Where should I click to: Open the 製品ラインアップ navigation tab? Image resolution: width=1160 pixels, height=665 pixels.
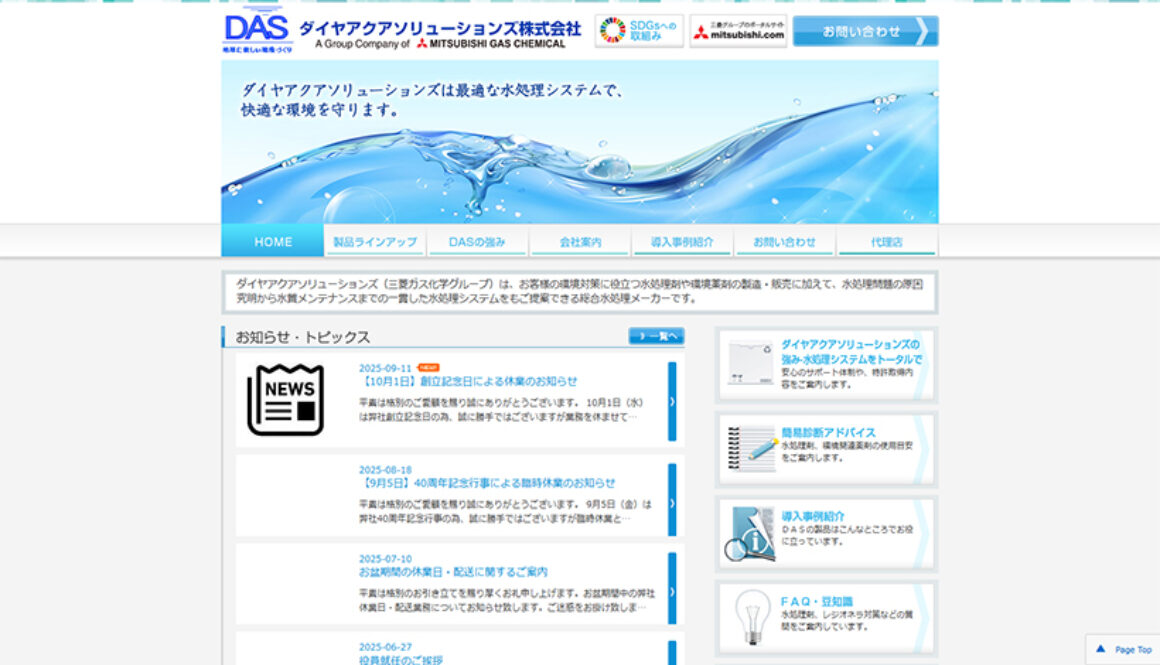tap(375, 242)
